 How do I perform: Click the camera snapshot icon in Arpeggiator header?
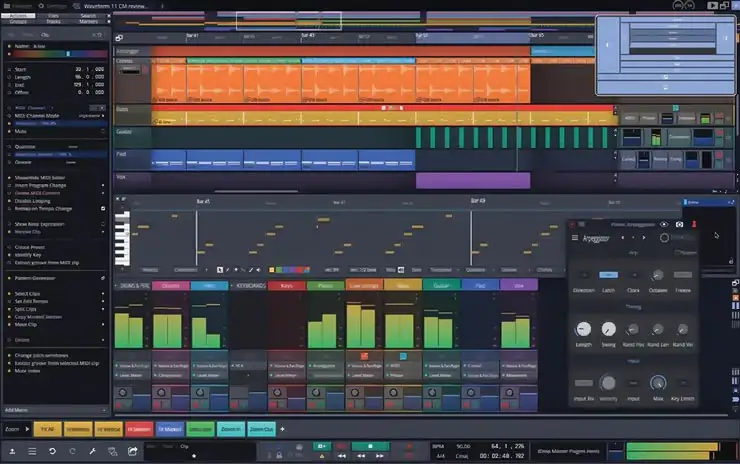679,225
